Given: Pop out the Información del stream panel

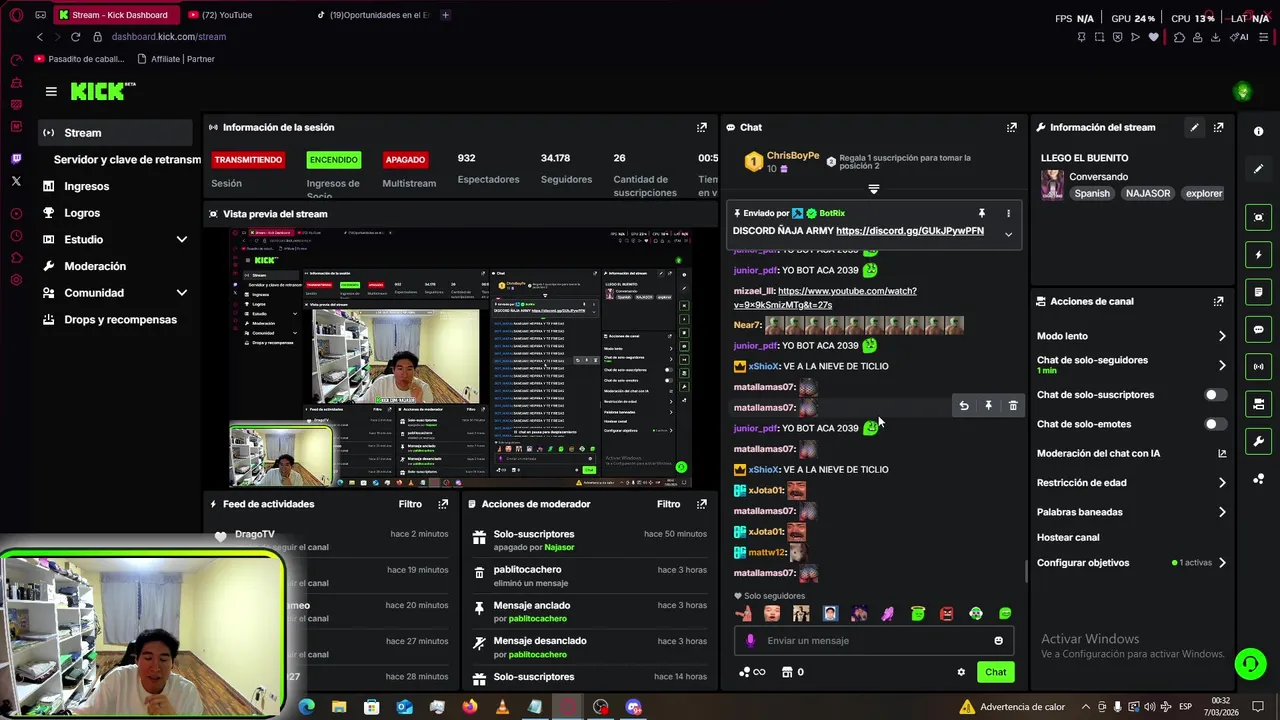Looking at the screenshot, I should coord(1218,127).
